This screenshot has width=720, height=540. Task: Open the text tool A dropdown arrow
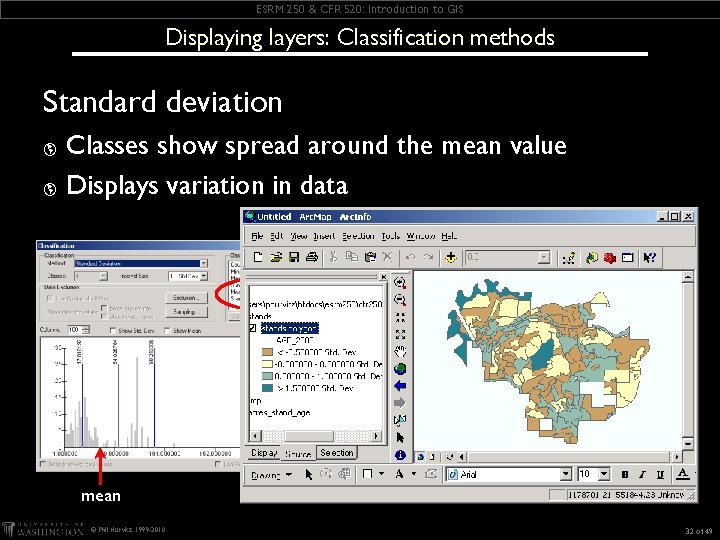pyautogui.click(x=414, y=473)
